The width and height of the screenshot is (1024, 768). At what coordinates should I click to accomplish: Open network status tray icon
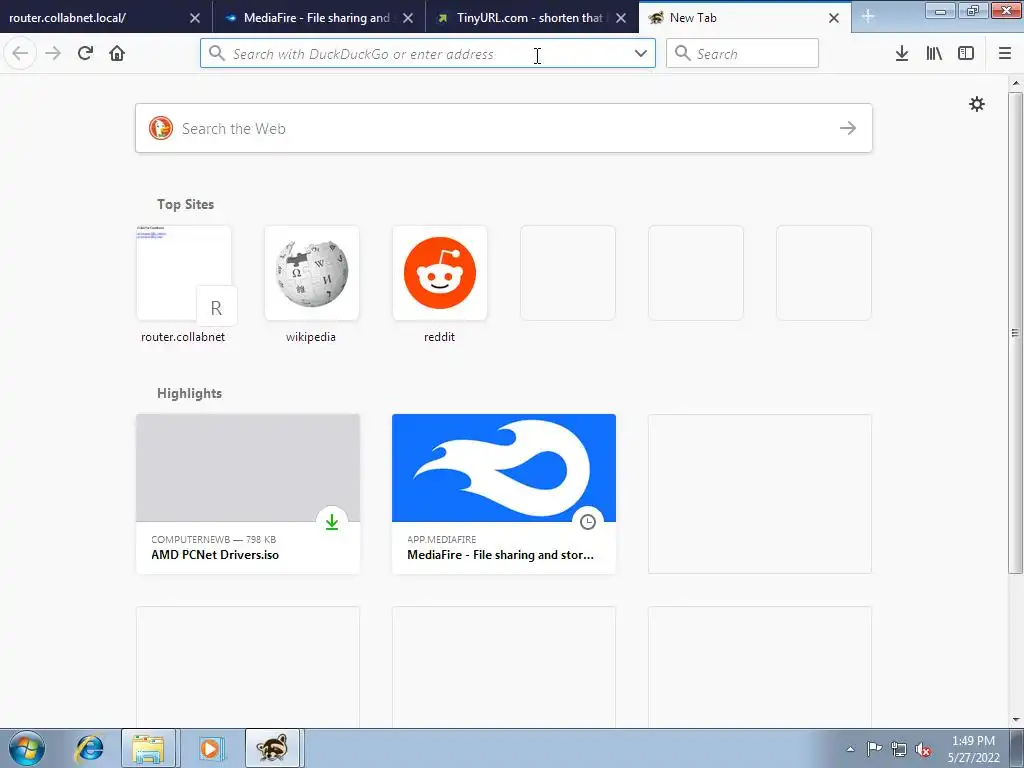(899, 749)
